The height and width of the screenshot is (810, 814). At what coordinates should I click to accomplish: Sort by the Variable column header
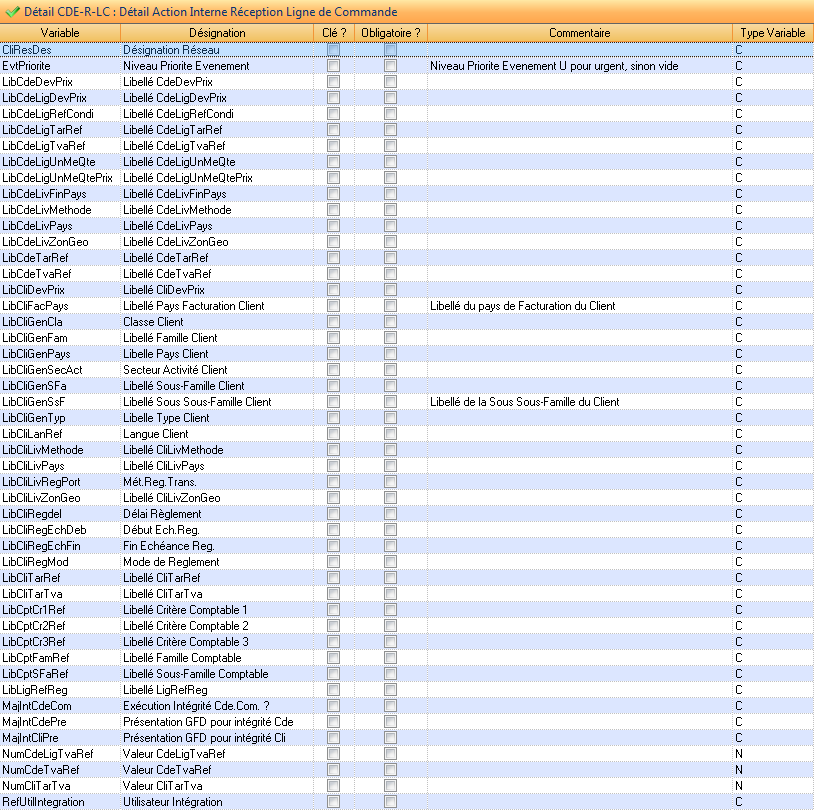coord(59,33)
